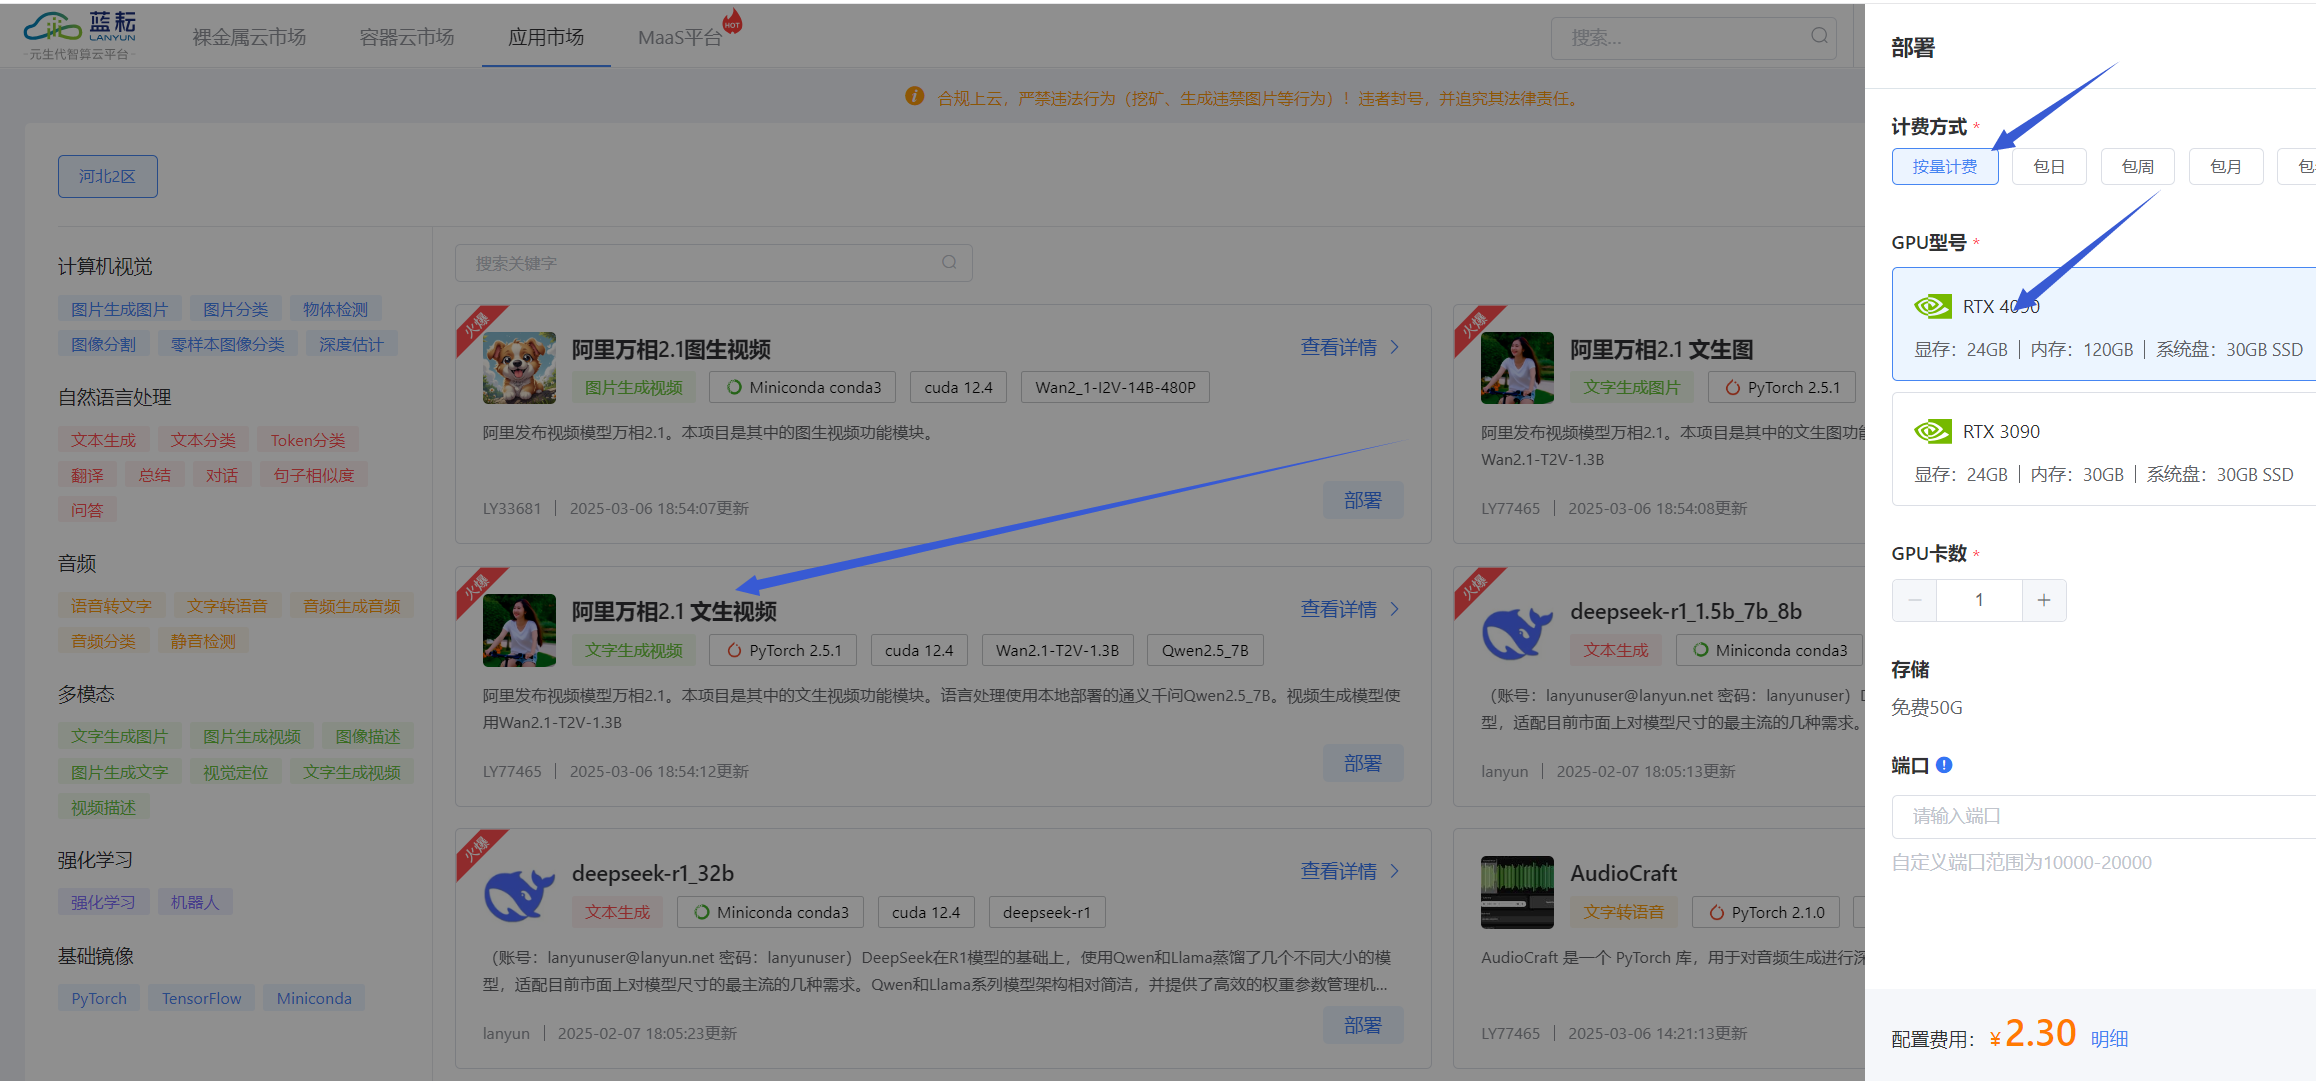The image size is (2316, 1081).
Task: Expand 查看详情 for 阿里万相2.1 文生视频
Action: [x=1350, y=609]
